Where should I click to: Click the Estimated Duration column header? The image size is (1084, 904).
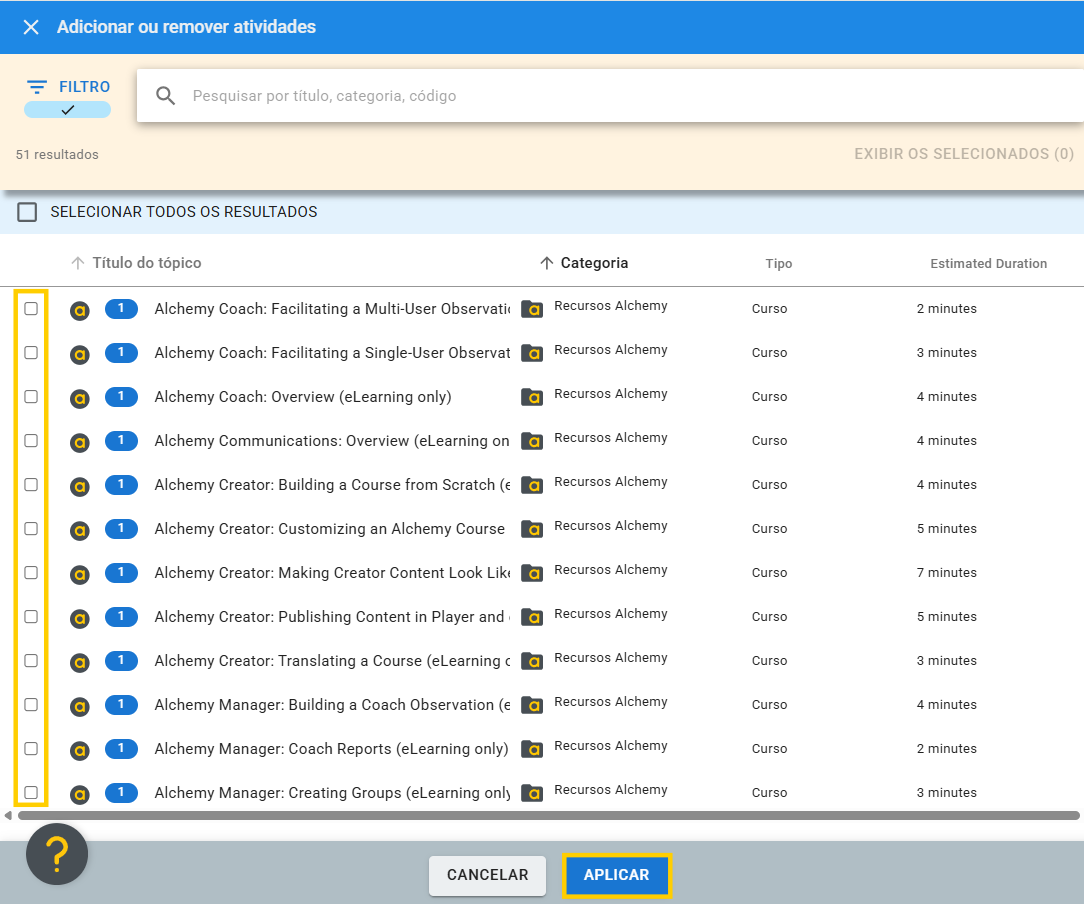click(988, 264)
